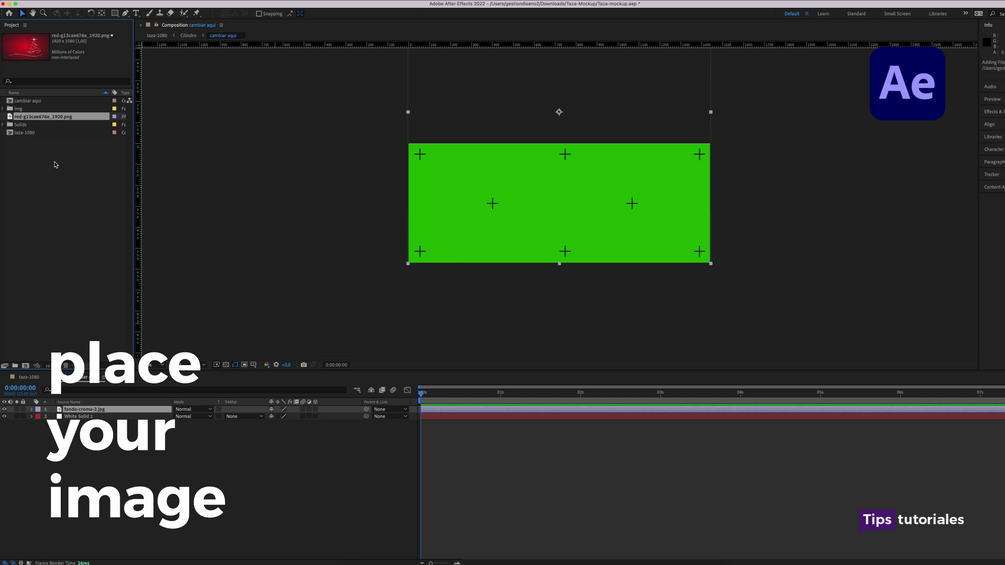Select the Rotation tool

(91, 13)
